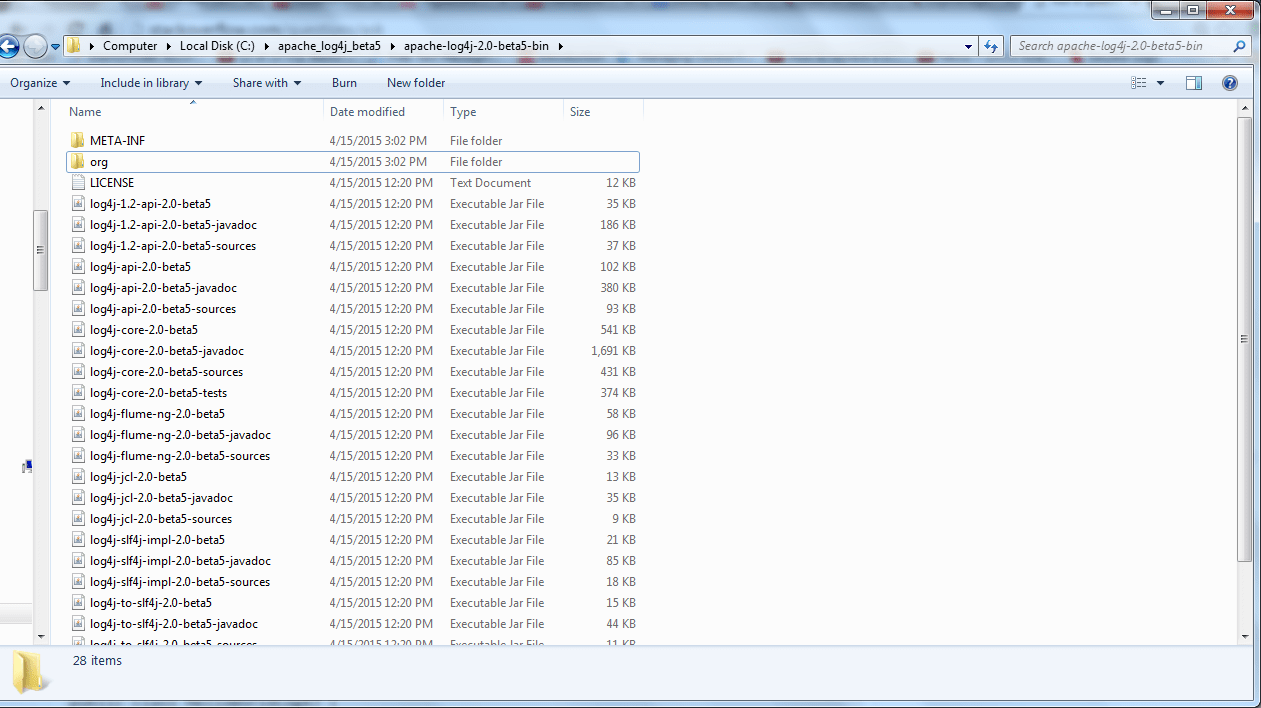The width and height of the screenshot is (1261, 708).
Task: Select log4j-api-2.0-beta5-sources file name
Action: coord(163,309)
